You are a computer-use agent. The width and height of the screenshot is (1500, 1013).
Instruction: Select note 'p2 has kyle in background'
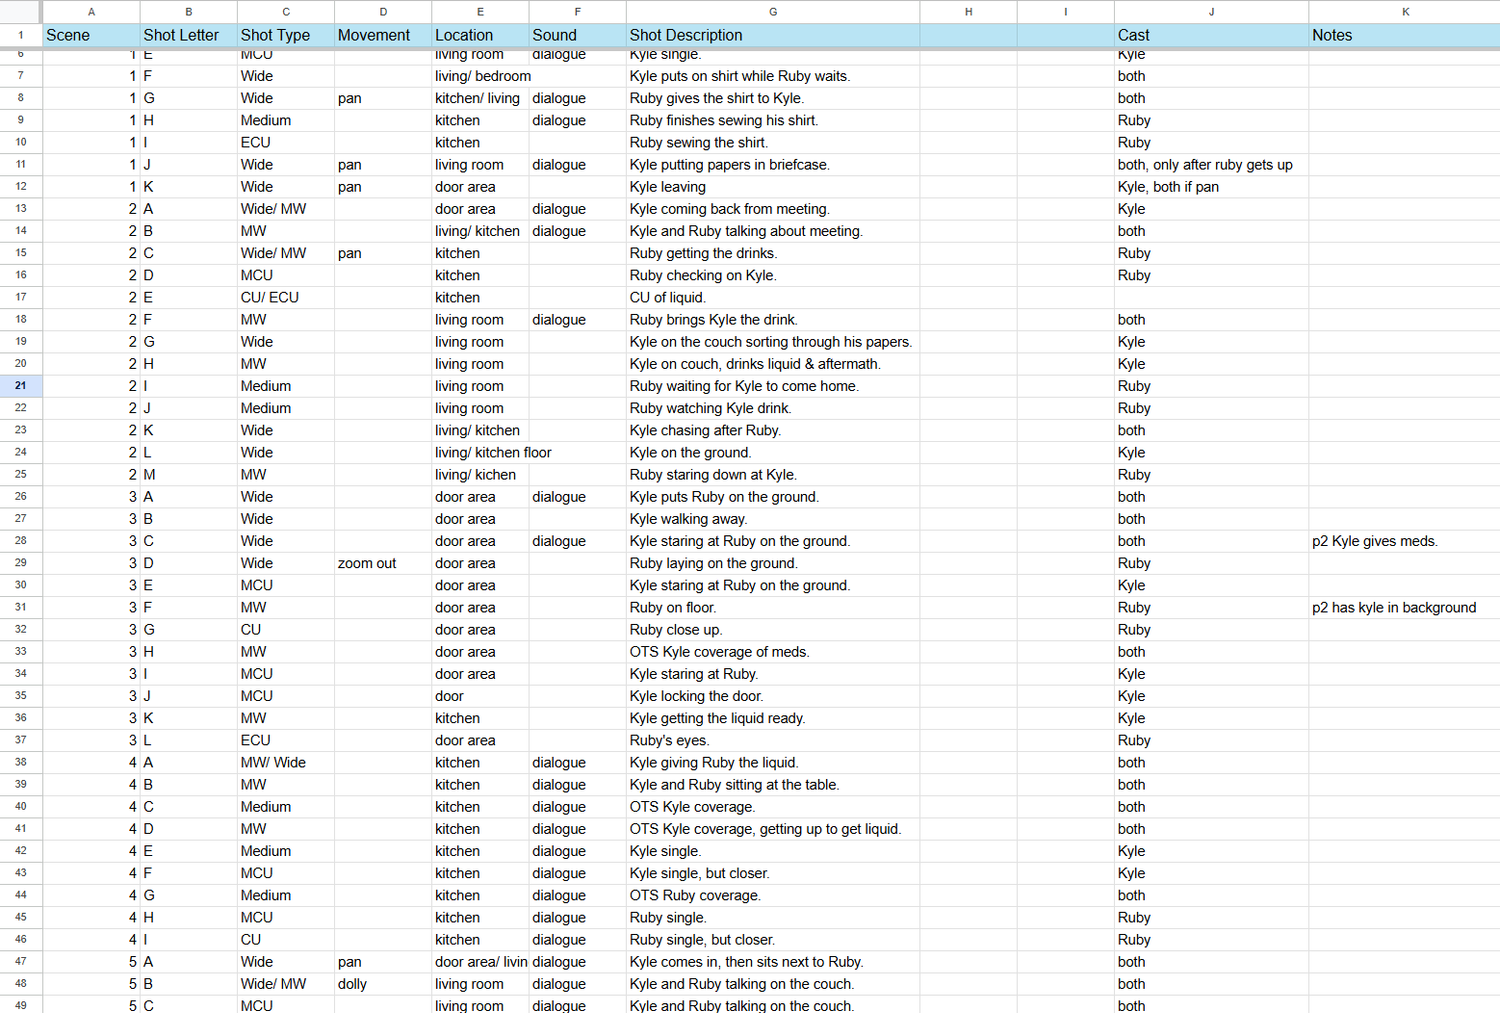pos(1404,607)
